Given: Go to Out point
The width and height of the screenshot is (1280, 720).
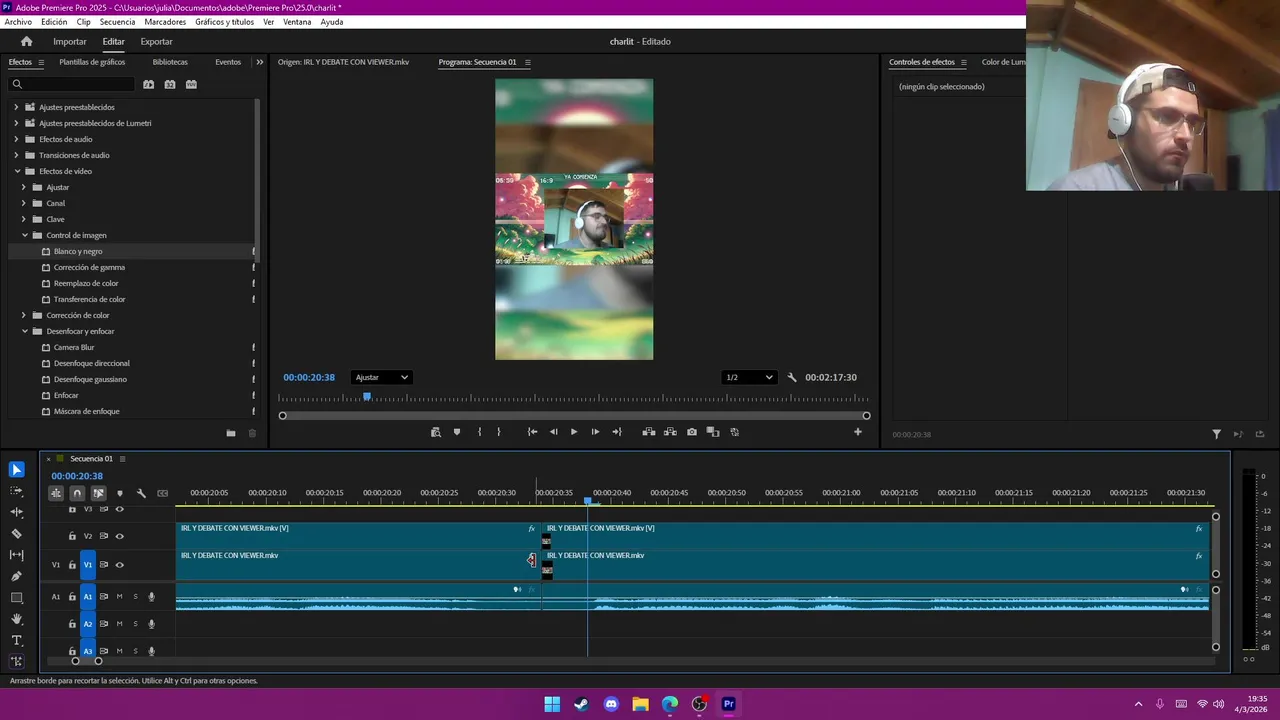Looking at the screenshot, I should coord(616,432).
